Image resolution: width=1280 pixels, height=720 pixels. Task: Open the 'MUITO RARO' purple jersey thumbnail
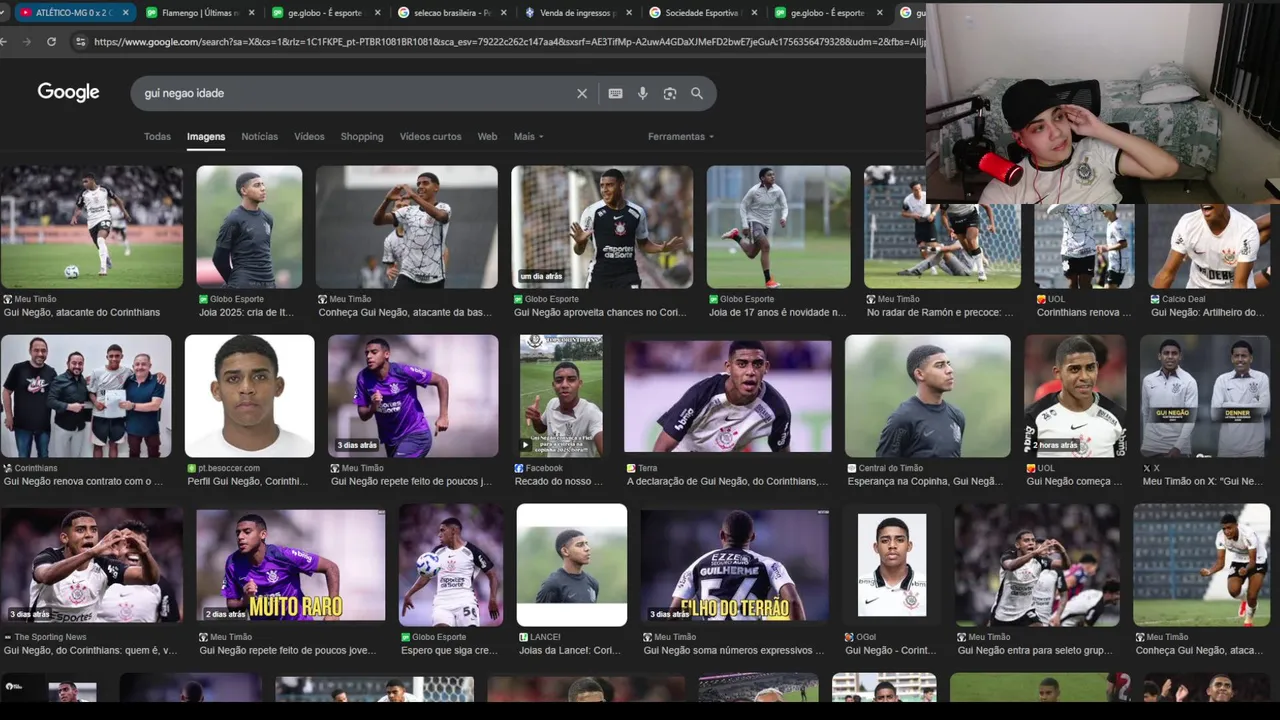click(290, 565)
